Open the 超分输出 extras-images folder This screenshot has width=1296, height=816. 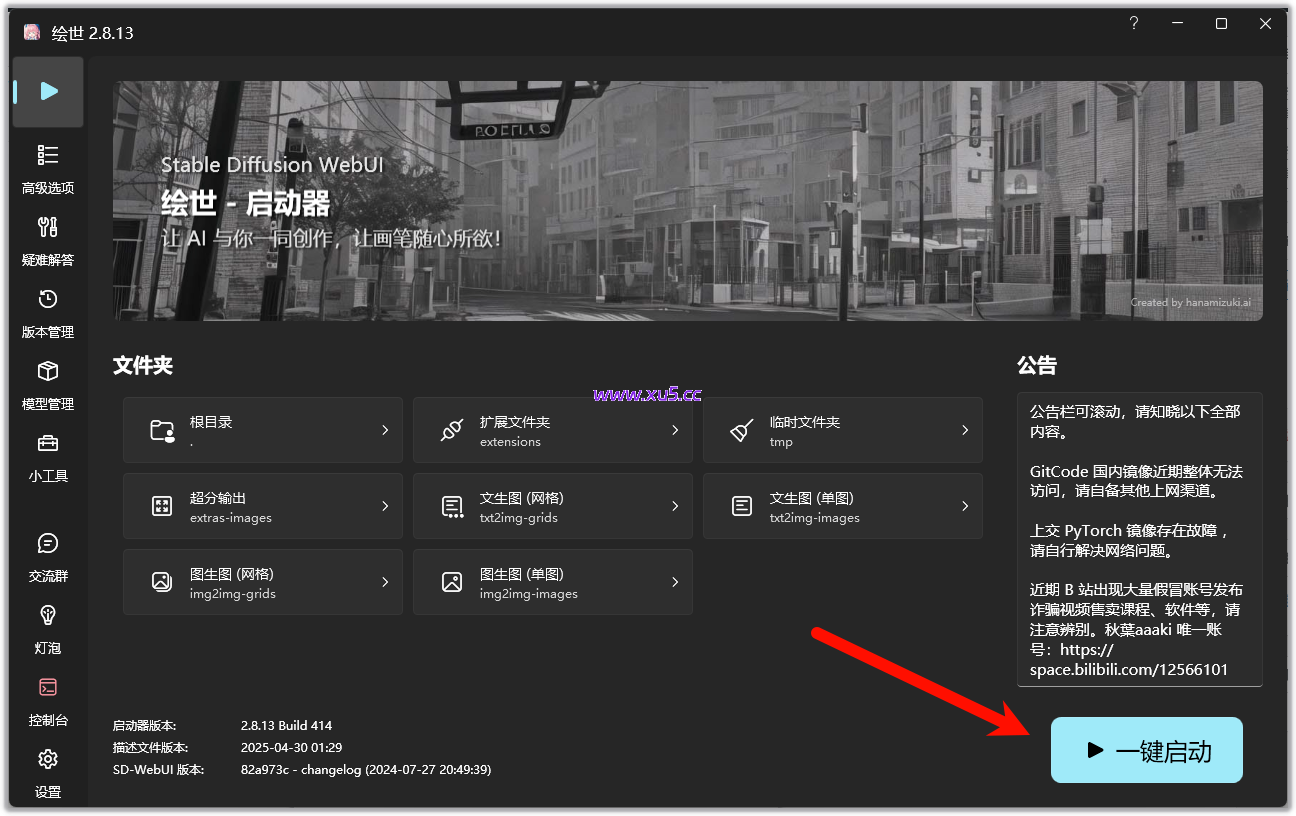pos(262,505)
